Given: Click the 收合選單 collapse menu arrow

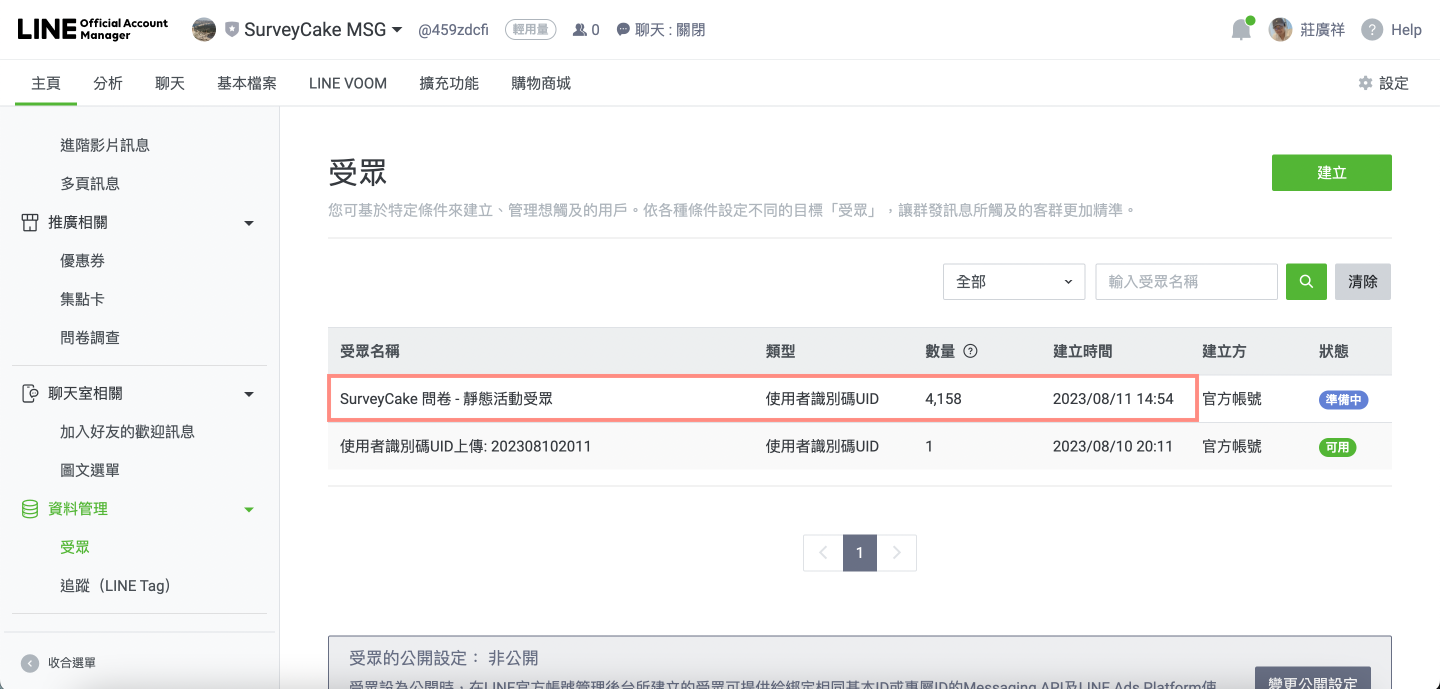Looking at the screenshot, I should [x=30, y=662].
